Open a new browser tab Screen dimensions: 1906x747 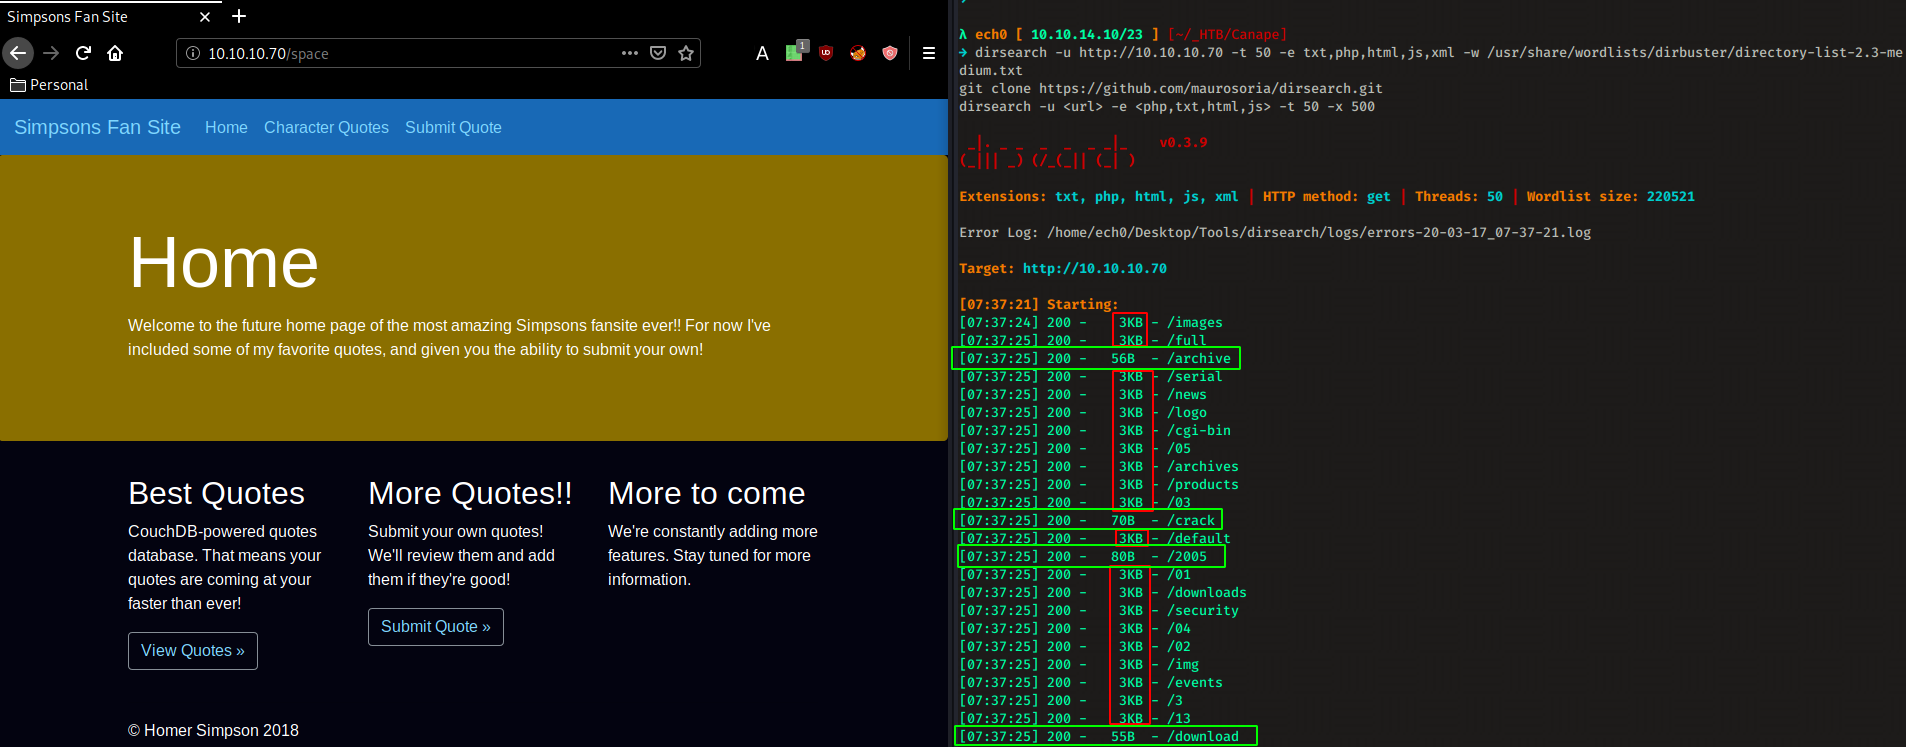tap(239, 16)
